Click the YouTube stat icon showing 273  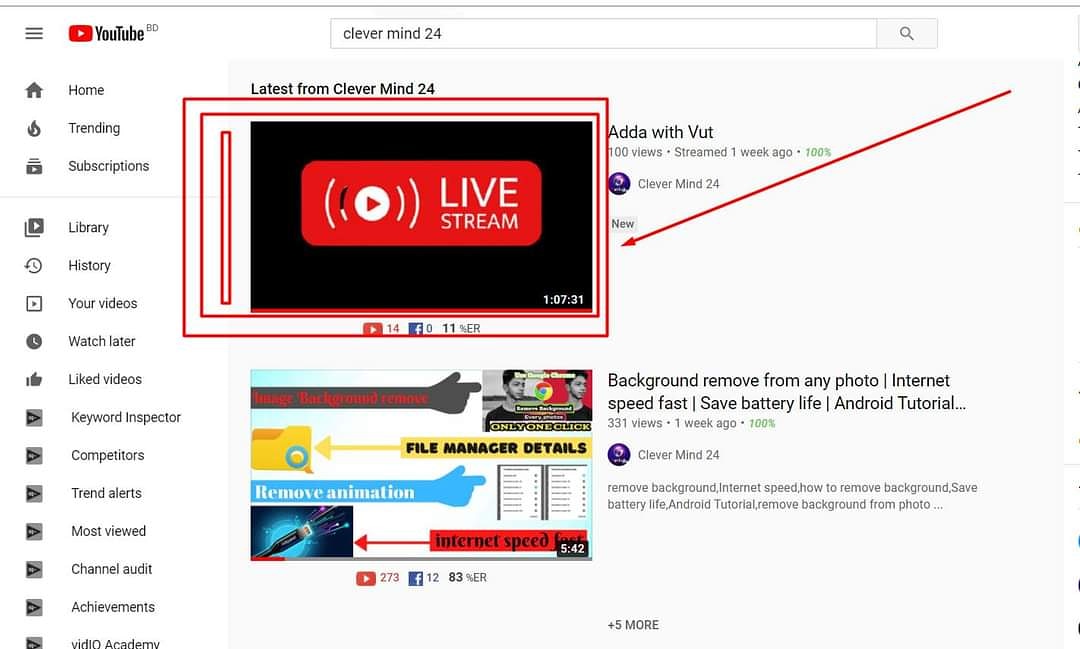[366, 578]
